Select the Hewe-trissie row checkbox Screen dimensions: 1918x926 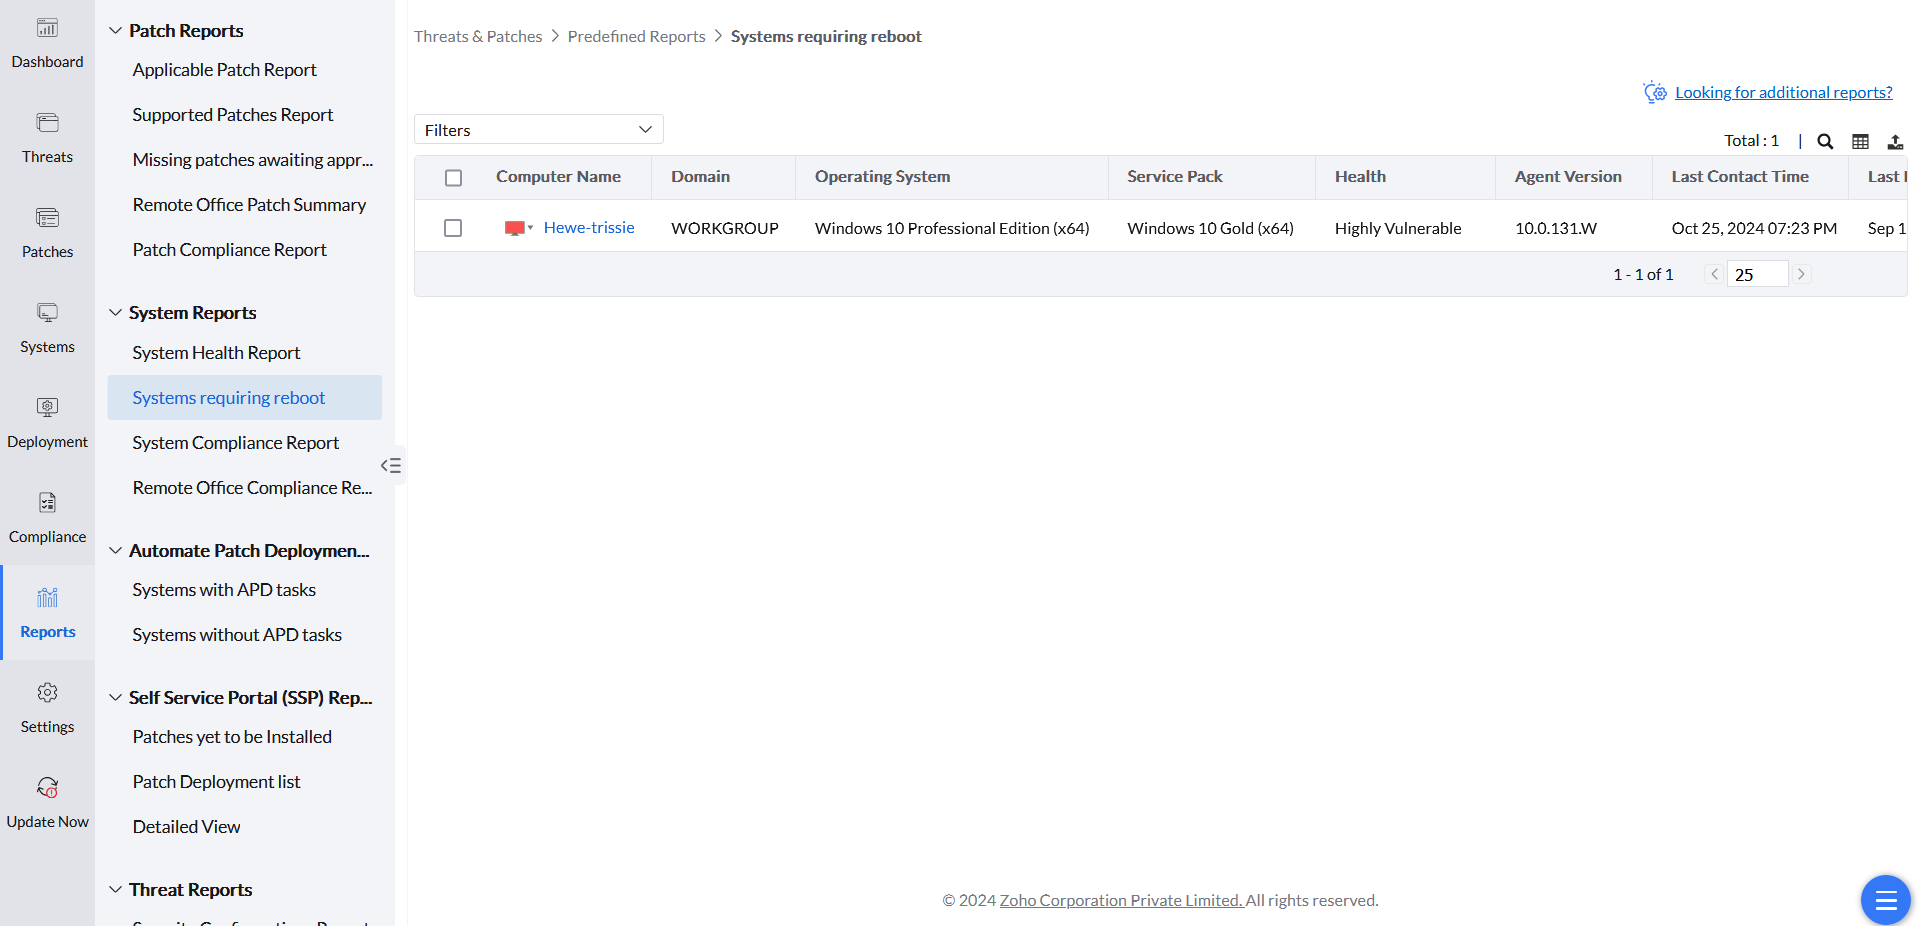coord(453,228)
